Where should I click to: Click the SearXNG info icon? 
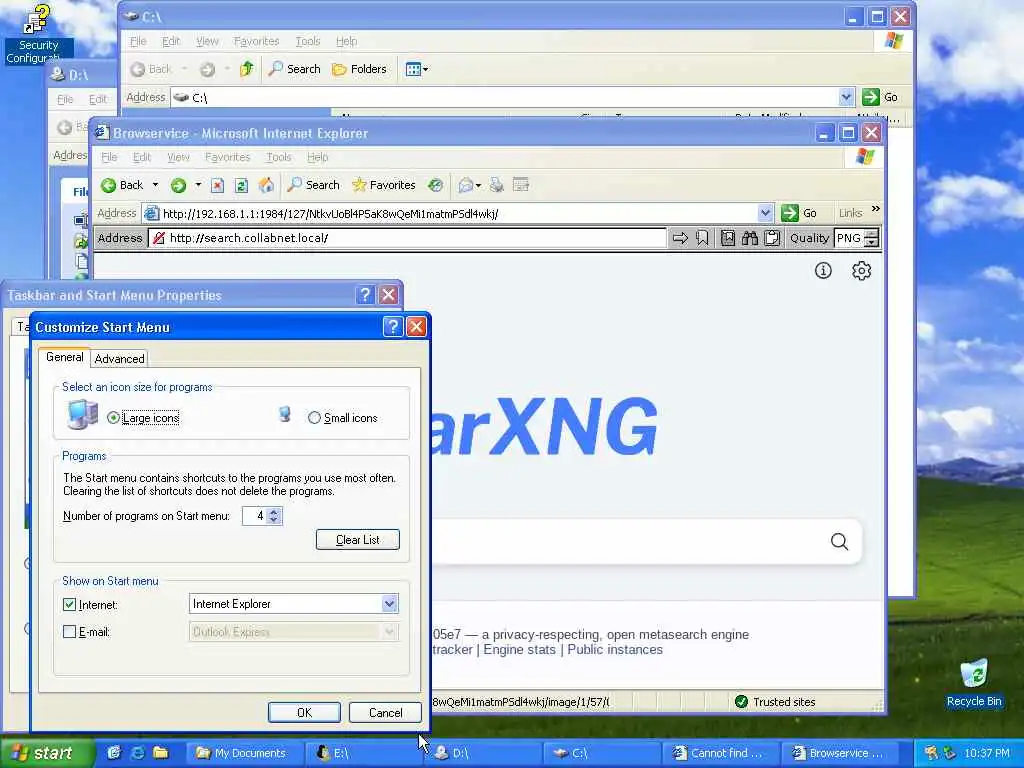(x=823, y=270)
